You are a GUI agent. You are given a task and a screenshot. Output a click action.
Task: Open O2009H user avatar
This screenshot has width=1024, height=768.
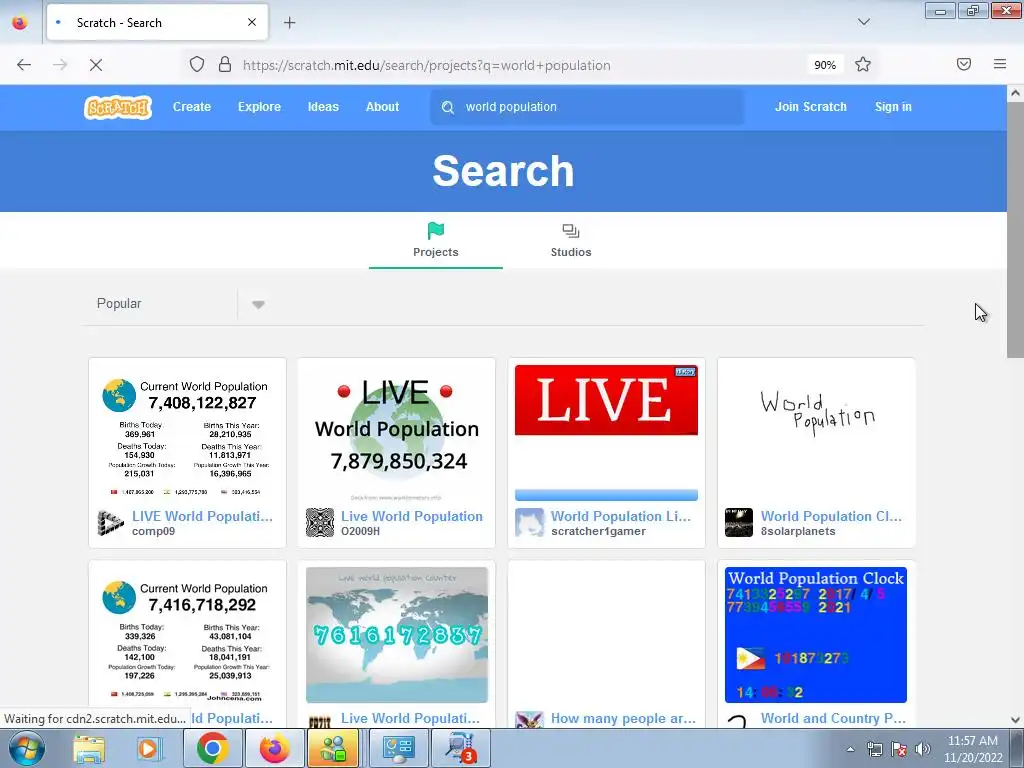click(320, 523)
